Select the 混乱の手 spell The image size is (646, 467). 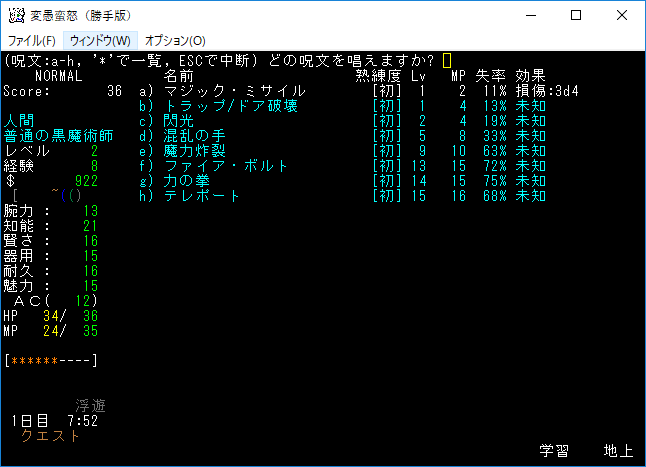pyautogui.click(x=195, y=136)
